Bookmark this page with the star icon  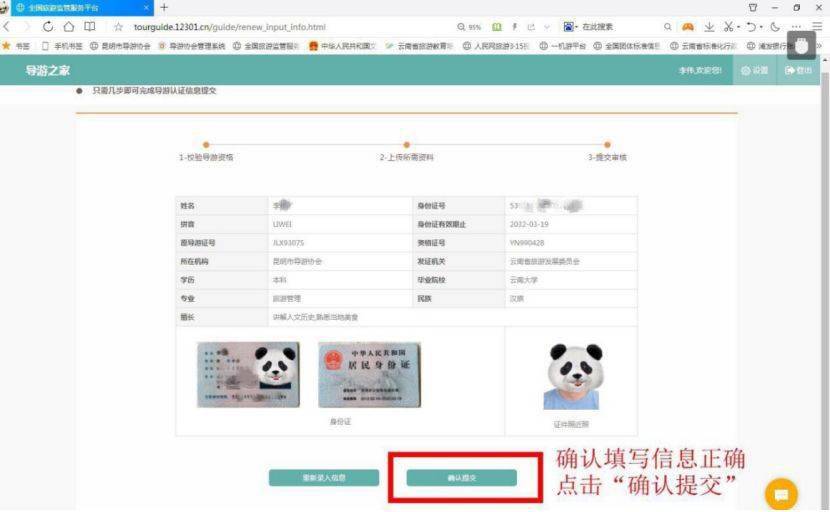[119, 27]
